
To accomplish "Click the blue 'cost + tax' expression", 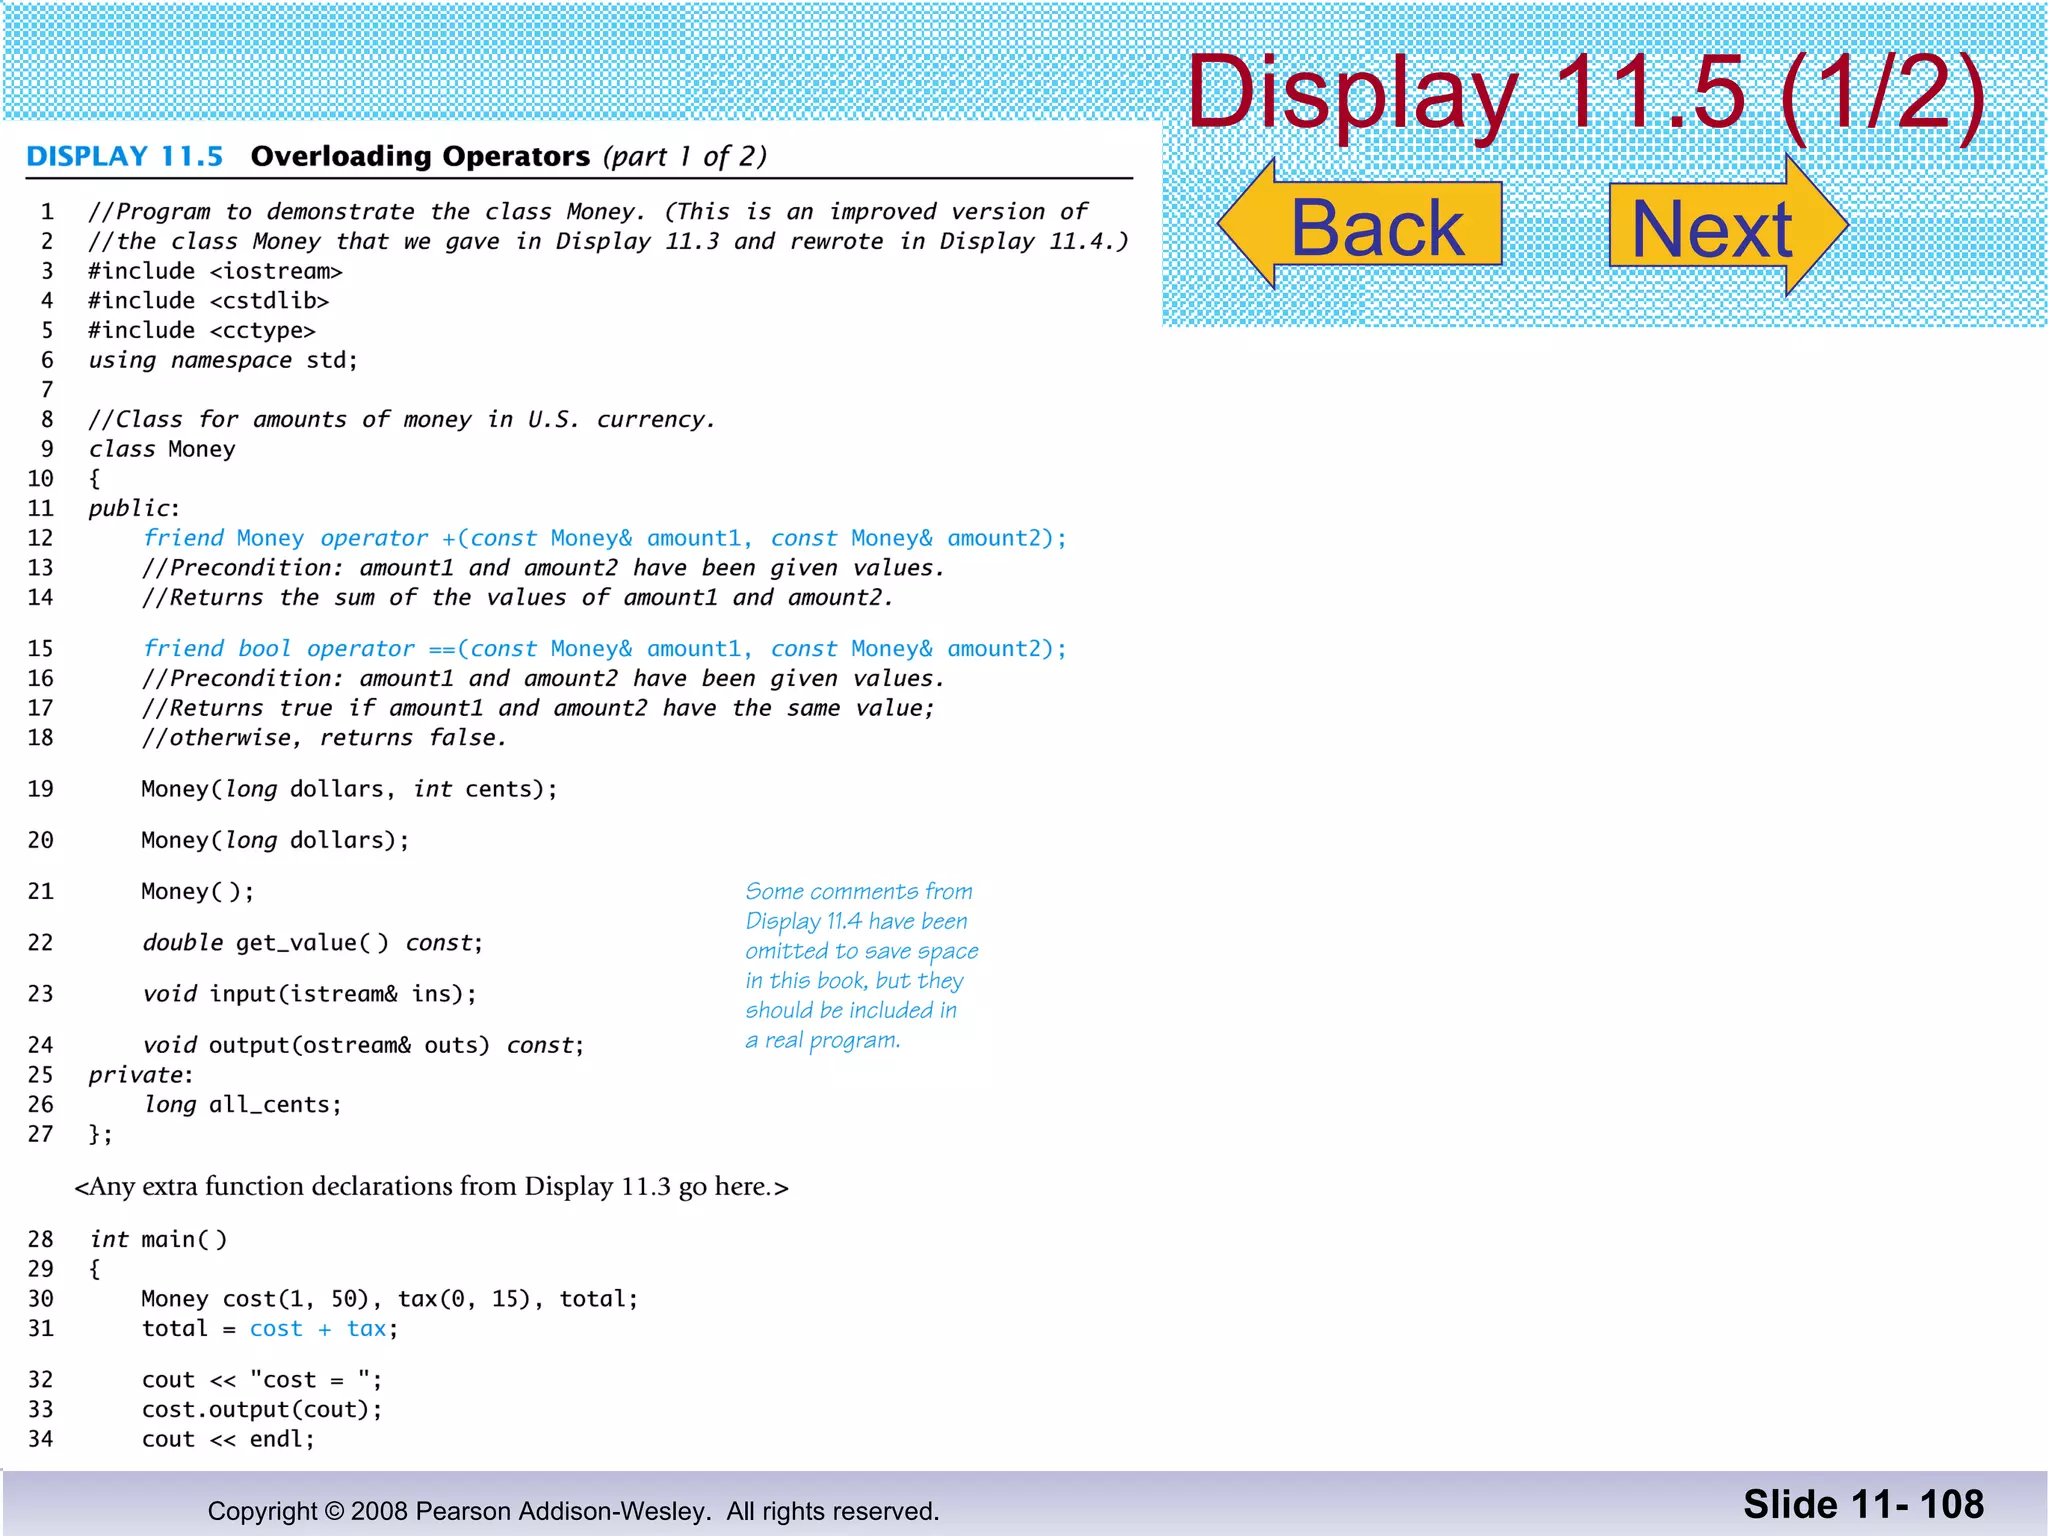I will (318, 1329).
